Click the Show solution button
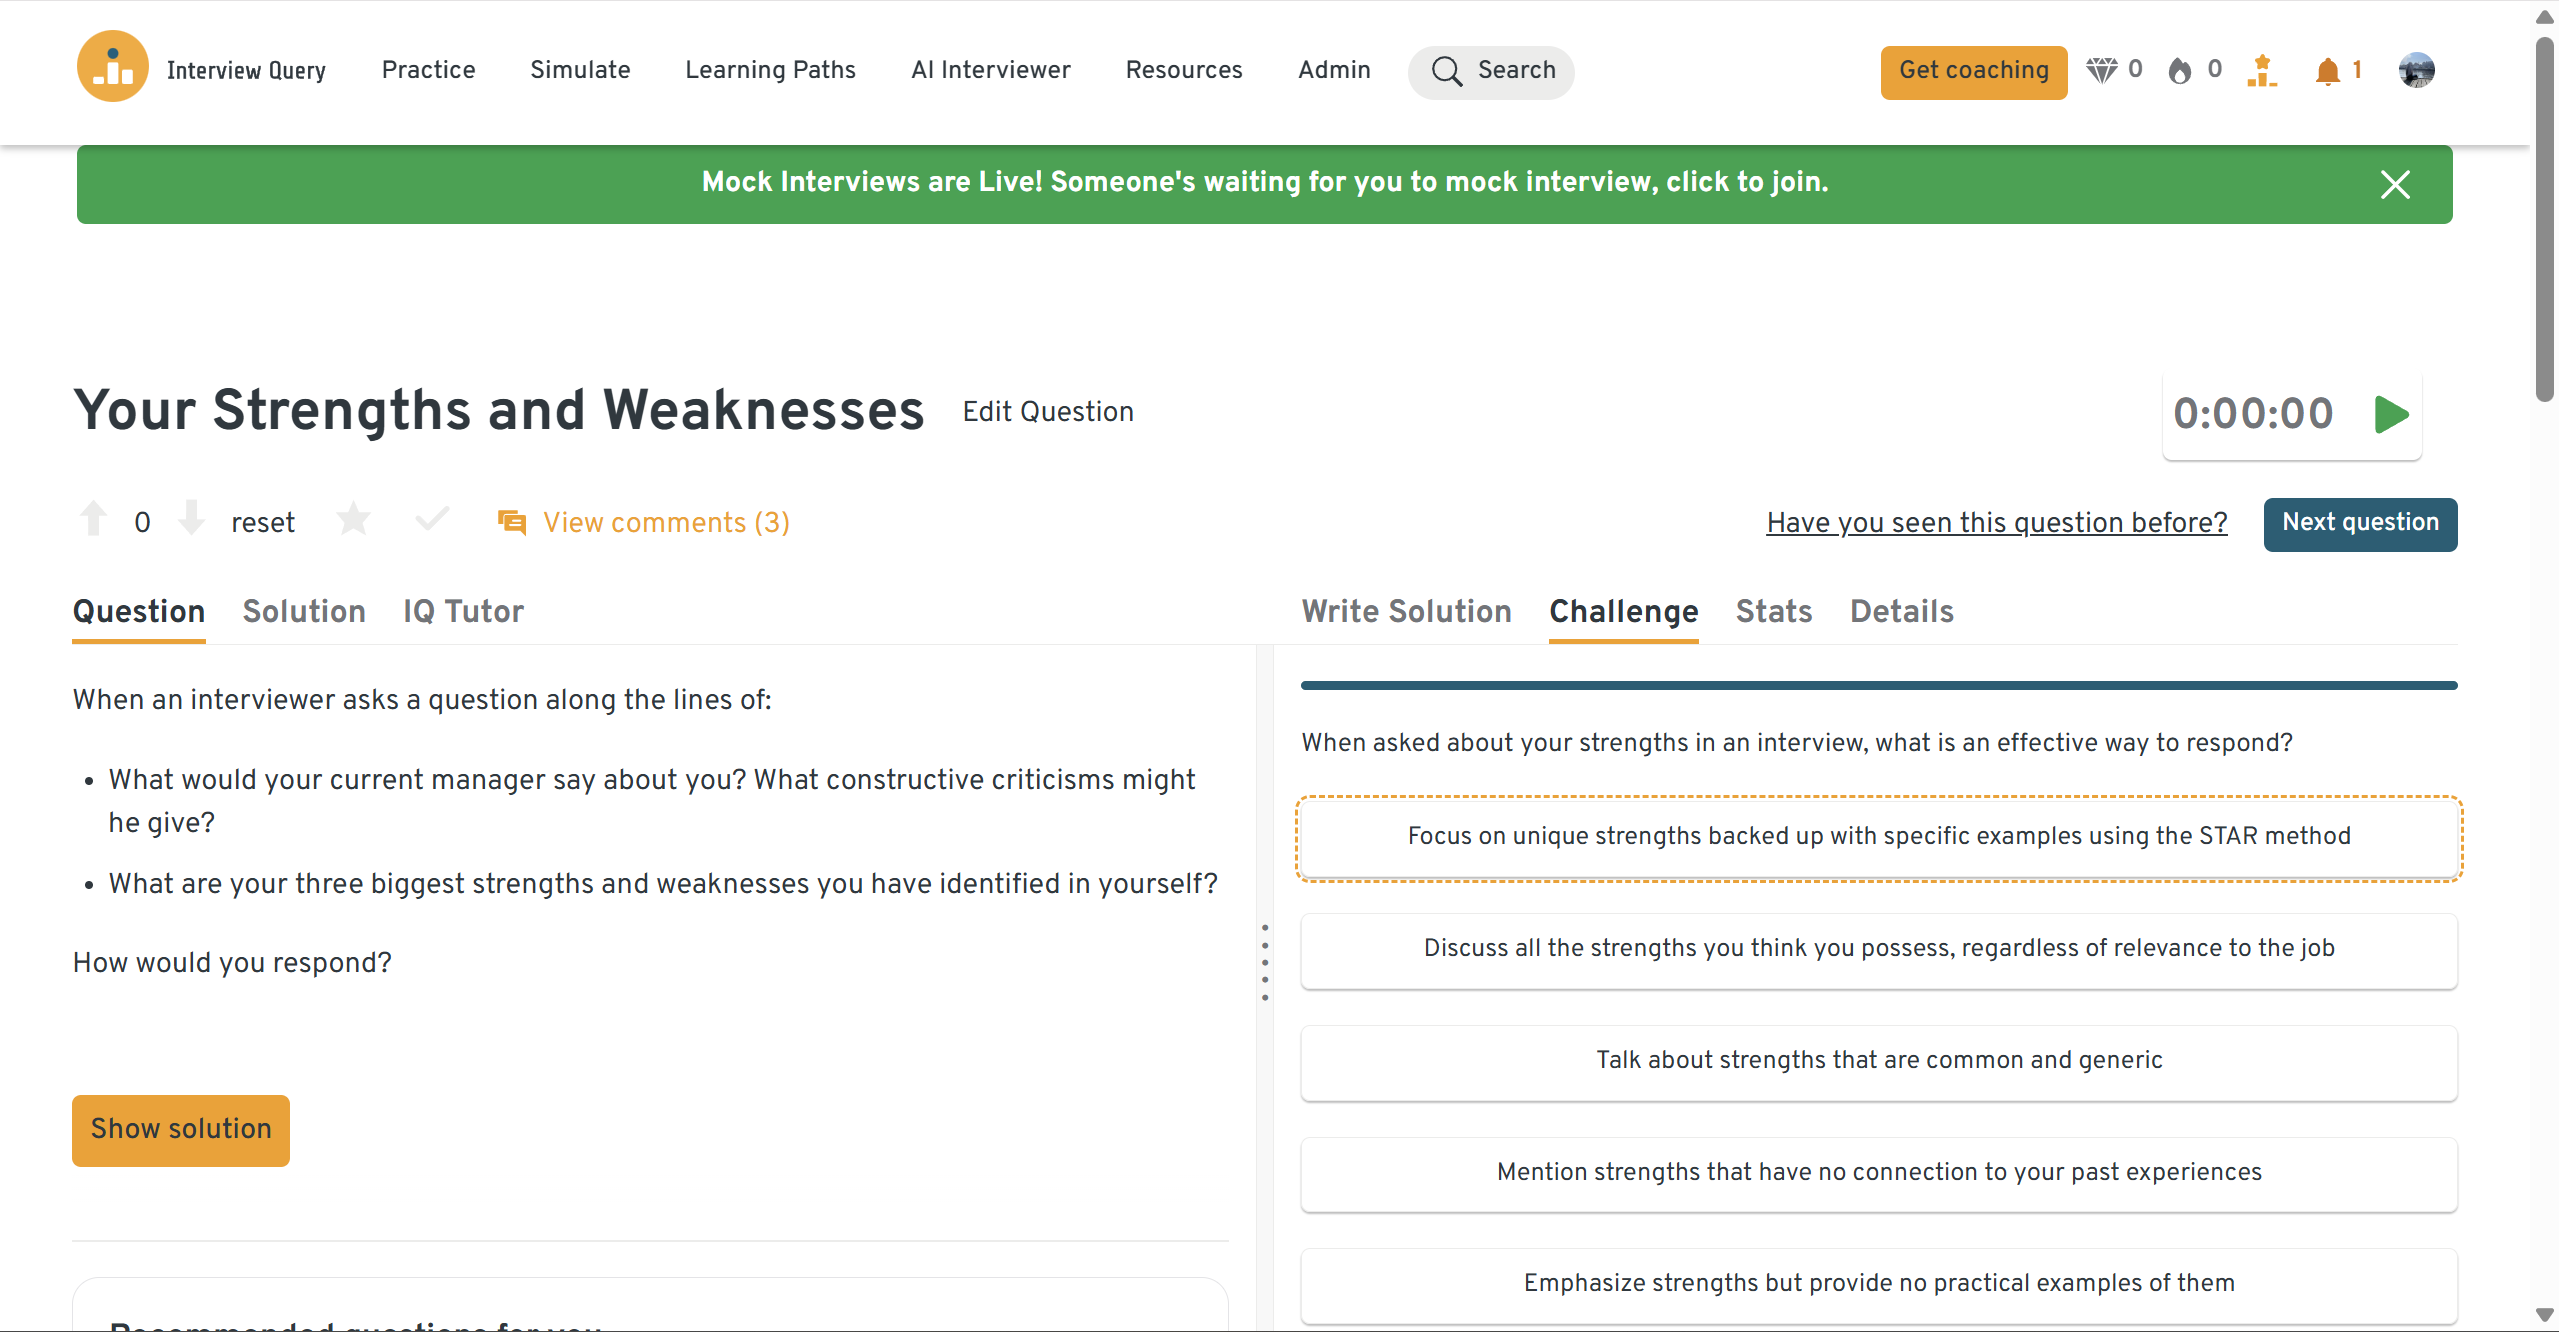 [x=181, y=1129]
